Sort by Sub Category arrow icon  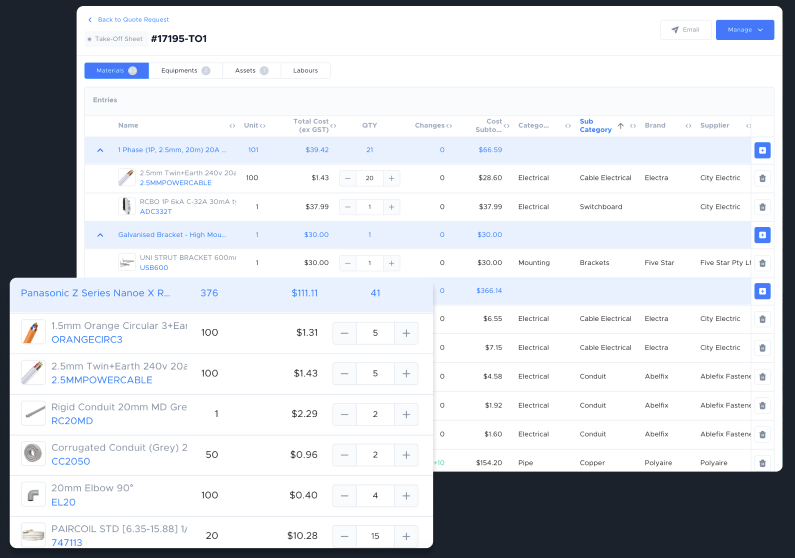620,126
